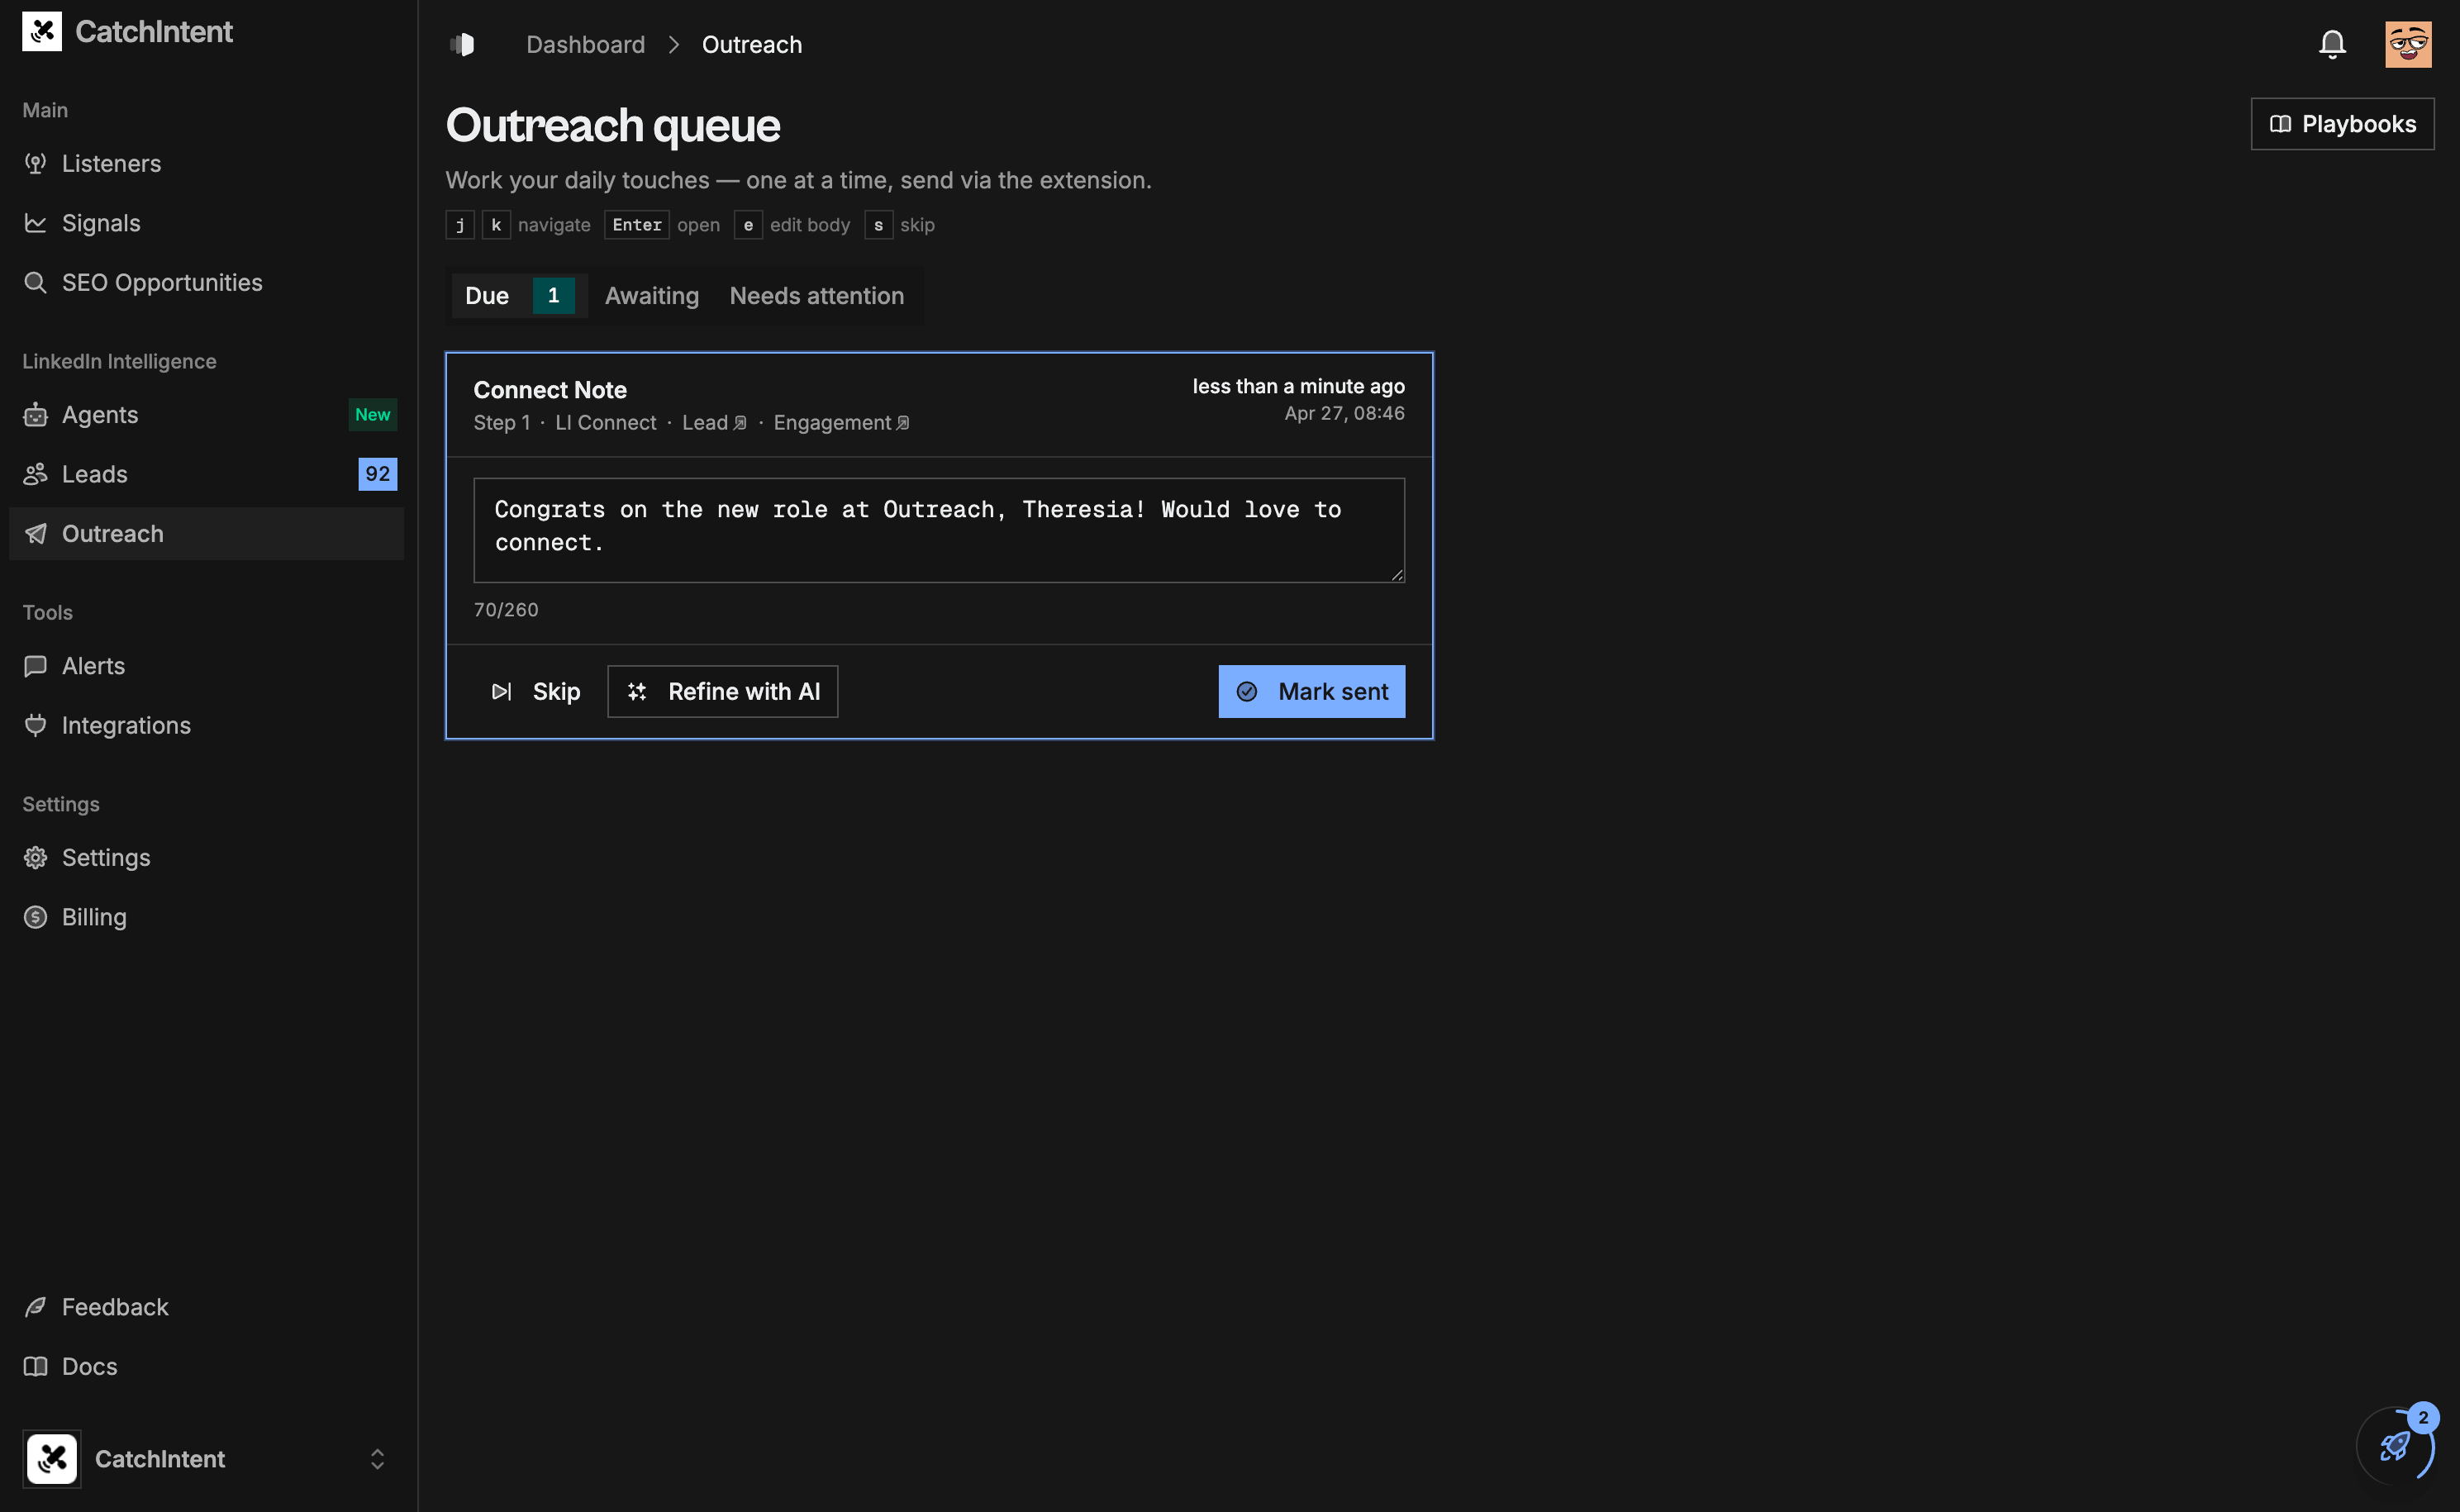Image resolution: width=2460 pixels, height=1512 pixels.
Task: Open the notifications bell
Action: [2331, 43]
